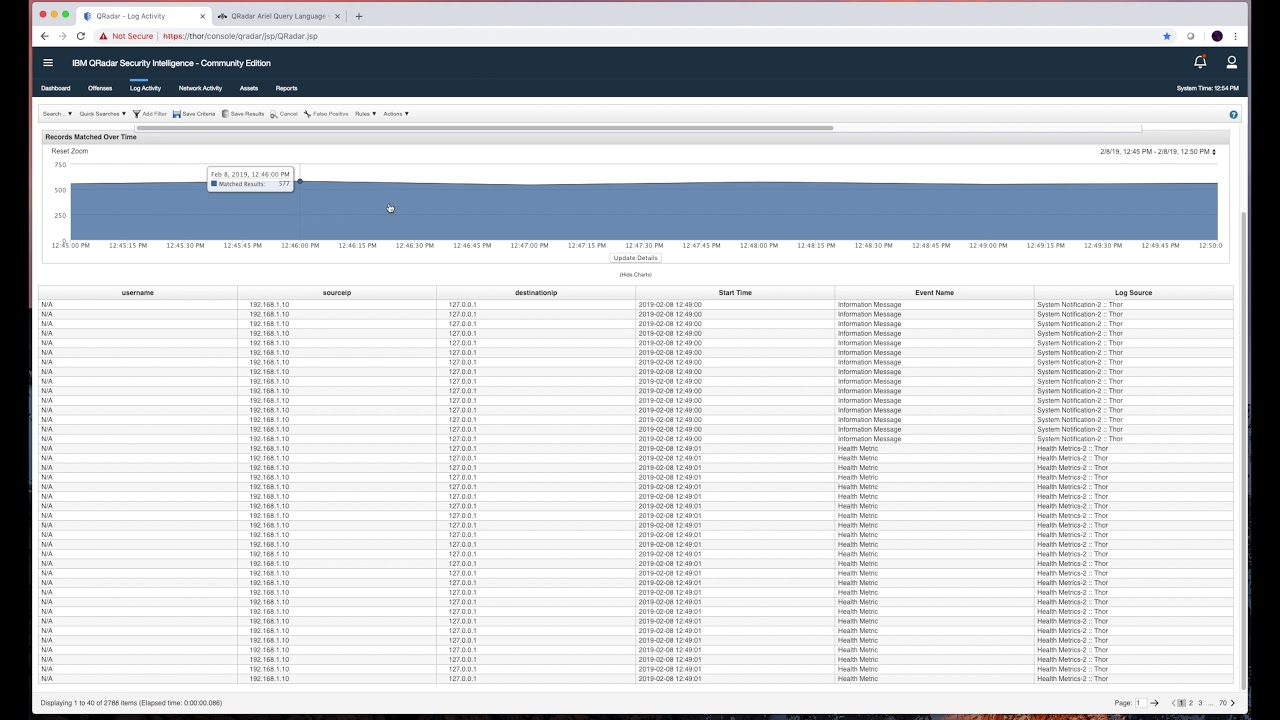Screen dimensions: 1280x720
Task: Click the Add Filter funnel icon
Action: [136, 114]
